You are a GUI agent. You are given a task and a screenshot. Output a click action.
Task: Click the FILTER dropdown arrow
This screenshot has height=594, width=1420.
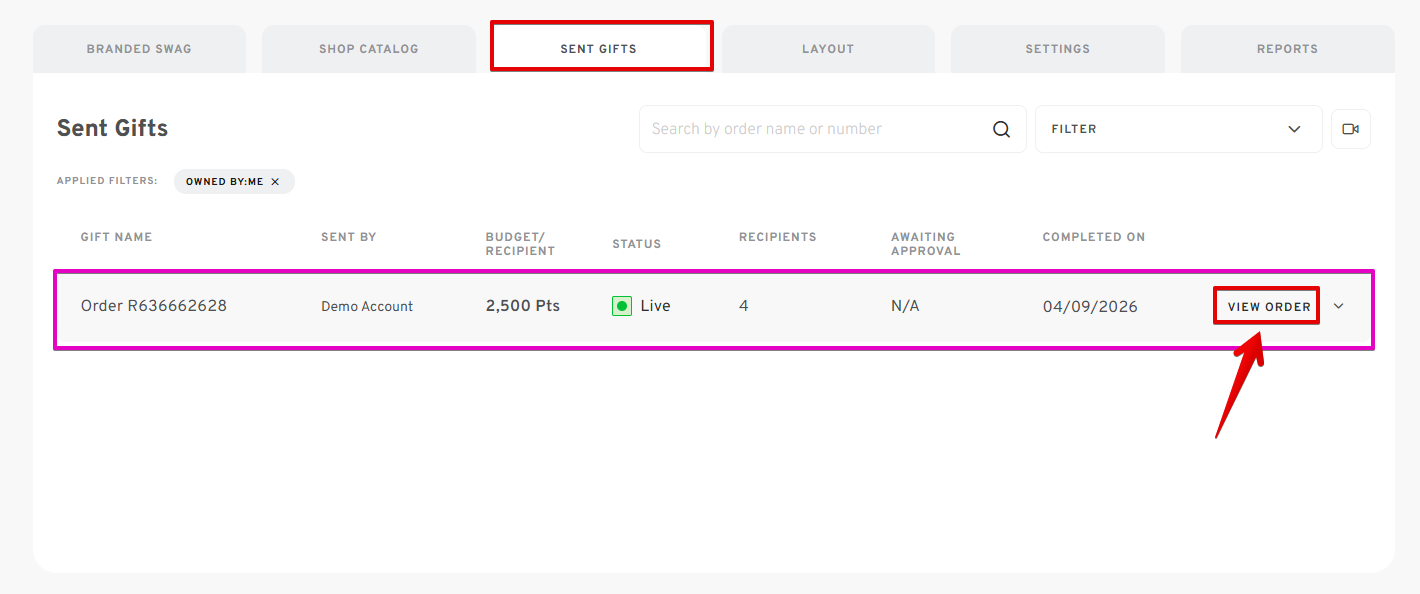1294,129
